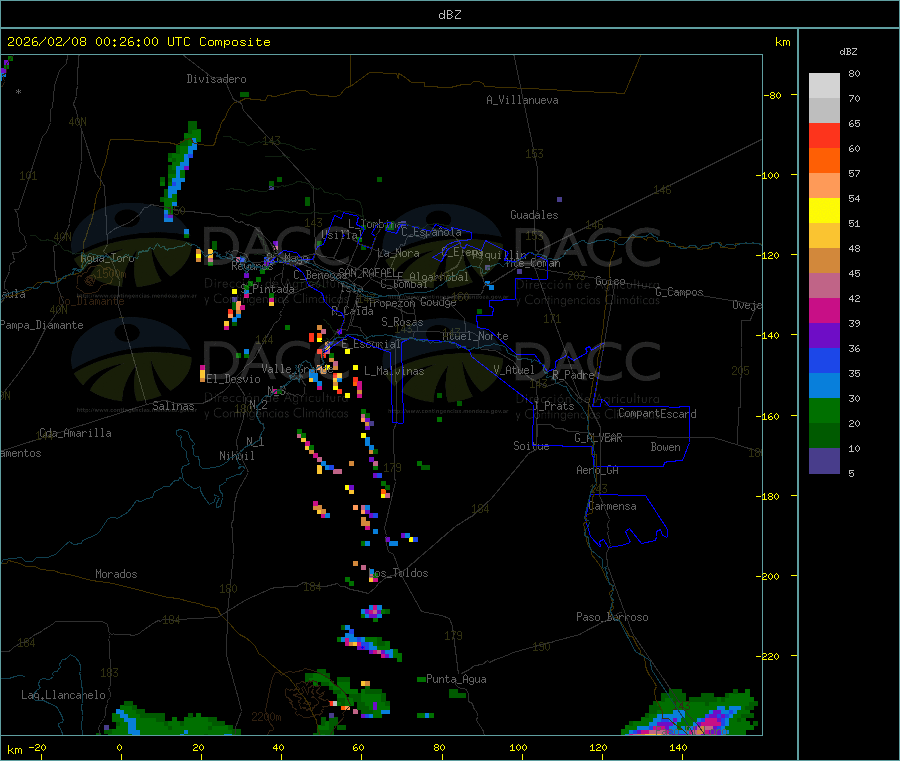Screen dimensions: 900x761
Task: Click the timestamp text 2026/02/08 00:26:00 UTC
Action: (99, 42)
